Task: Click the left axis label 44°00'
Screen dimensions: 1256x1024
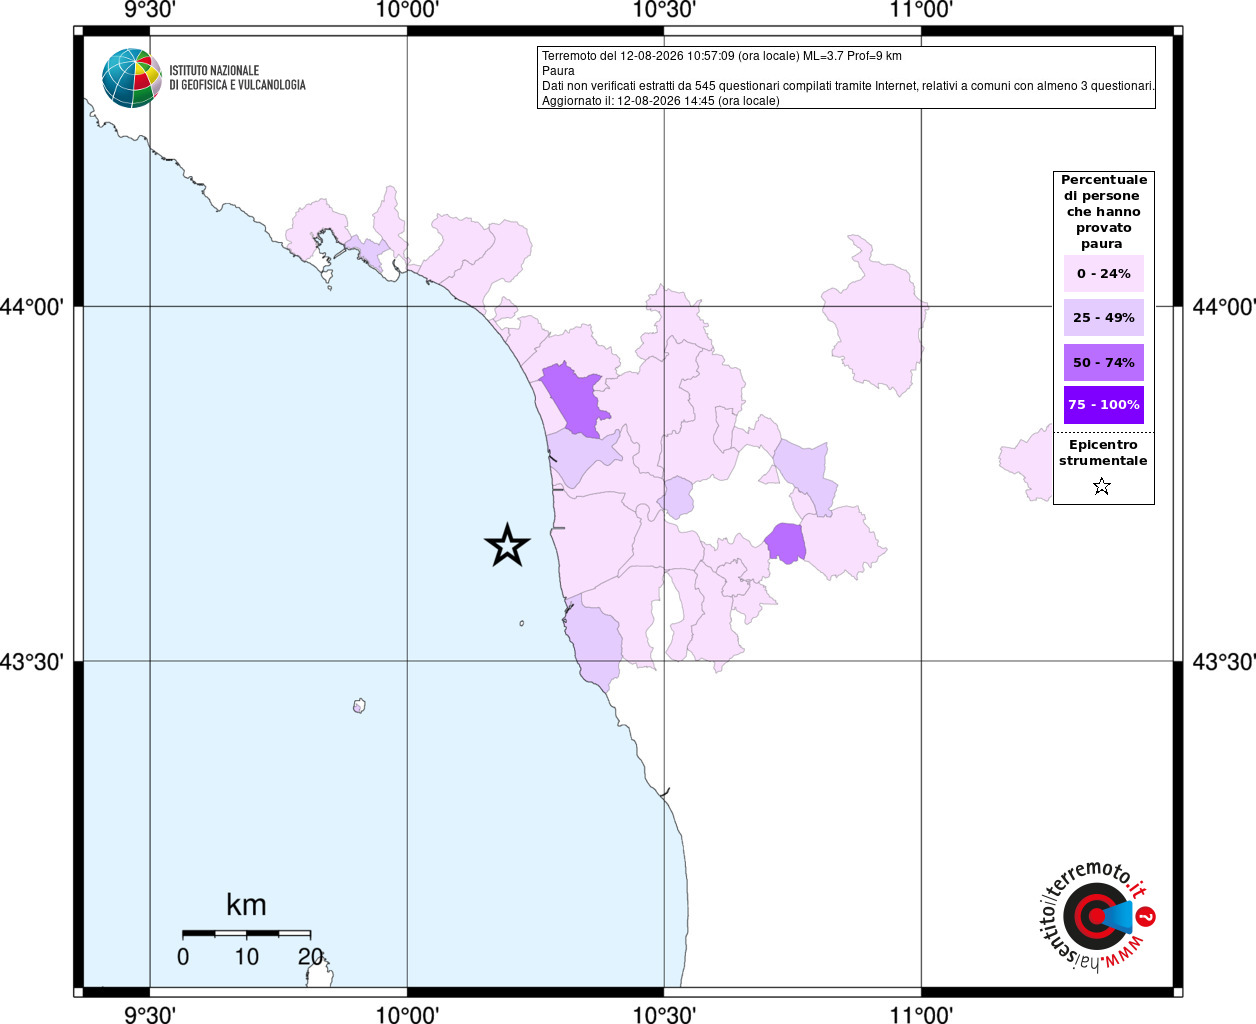Action: click(32, 307)
